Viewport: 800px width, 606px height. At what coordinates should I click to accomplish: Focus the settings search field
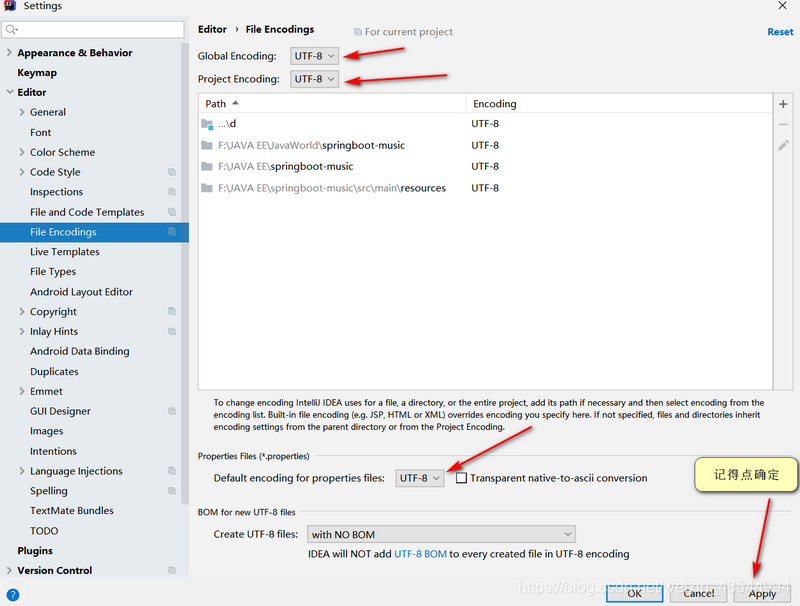coord(93,30)
